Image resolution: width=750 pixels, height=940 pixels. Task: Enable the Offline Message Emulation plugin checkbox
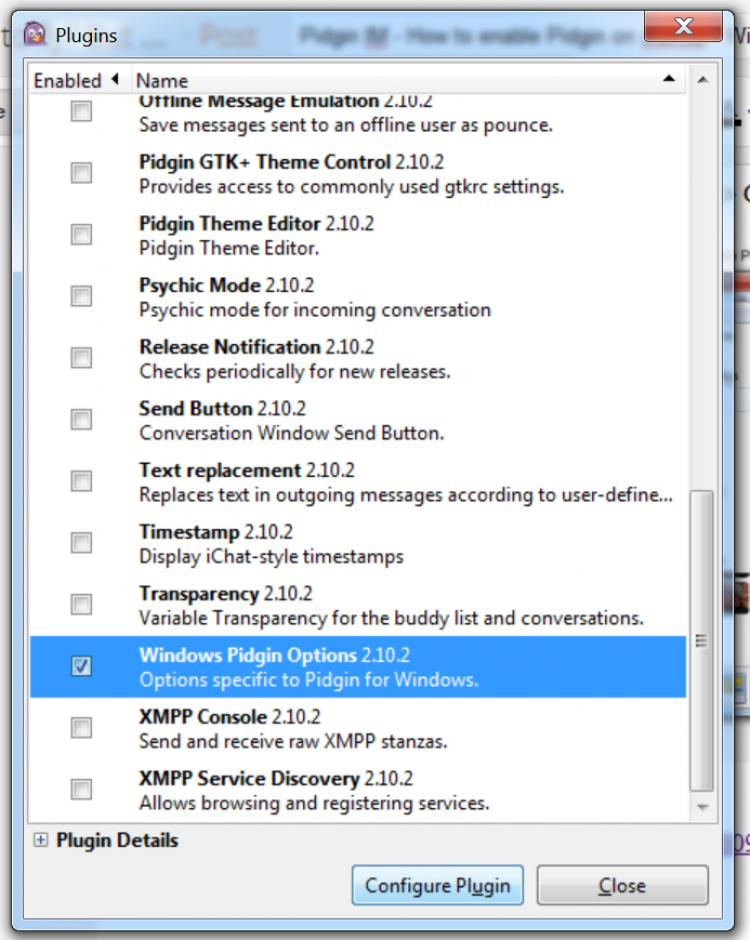81,111
